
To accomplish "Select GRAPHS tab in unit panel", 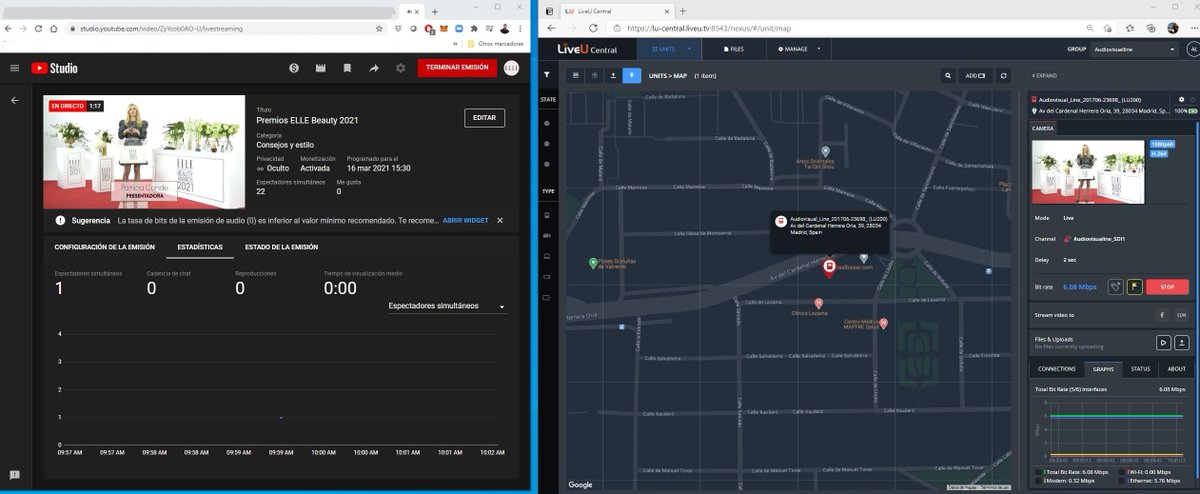I will coord(1103,369).
